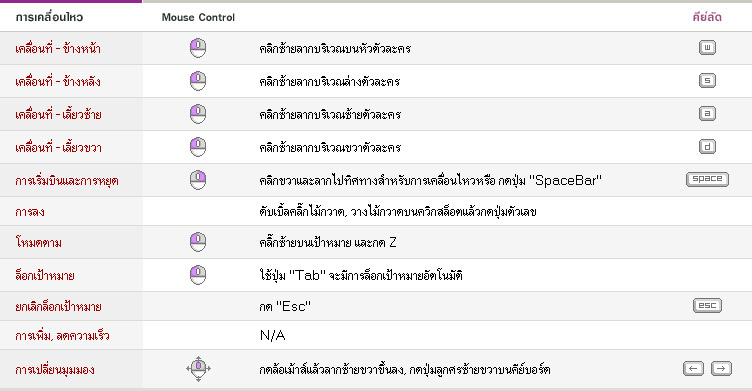Image resolution: width=752 pixels, height=391 pixels.
Task: Click the right arrow key icon
Action: [721, 368]
